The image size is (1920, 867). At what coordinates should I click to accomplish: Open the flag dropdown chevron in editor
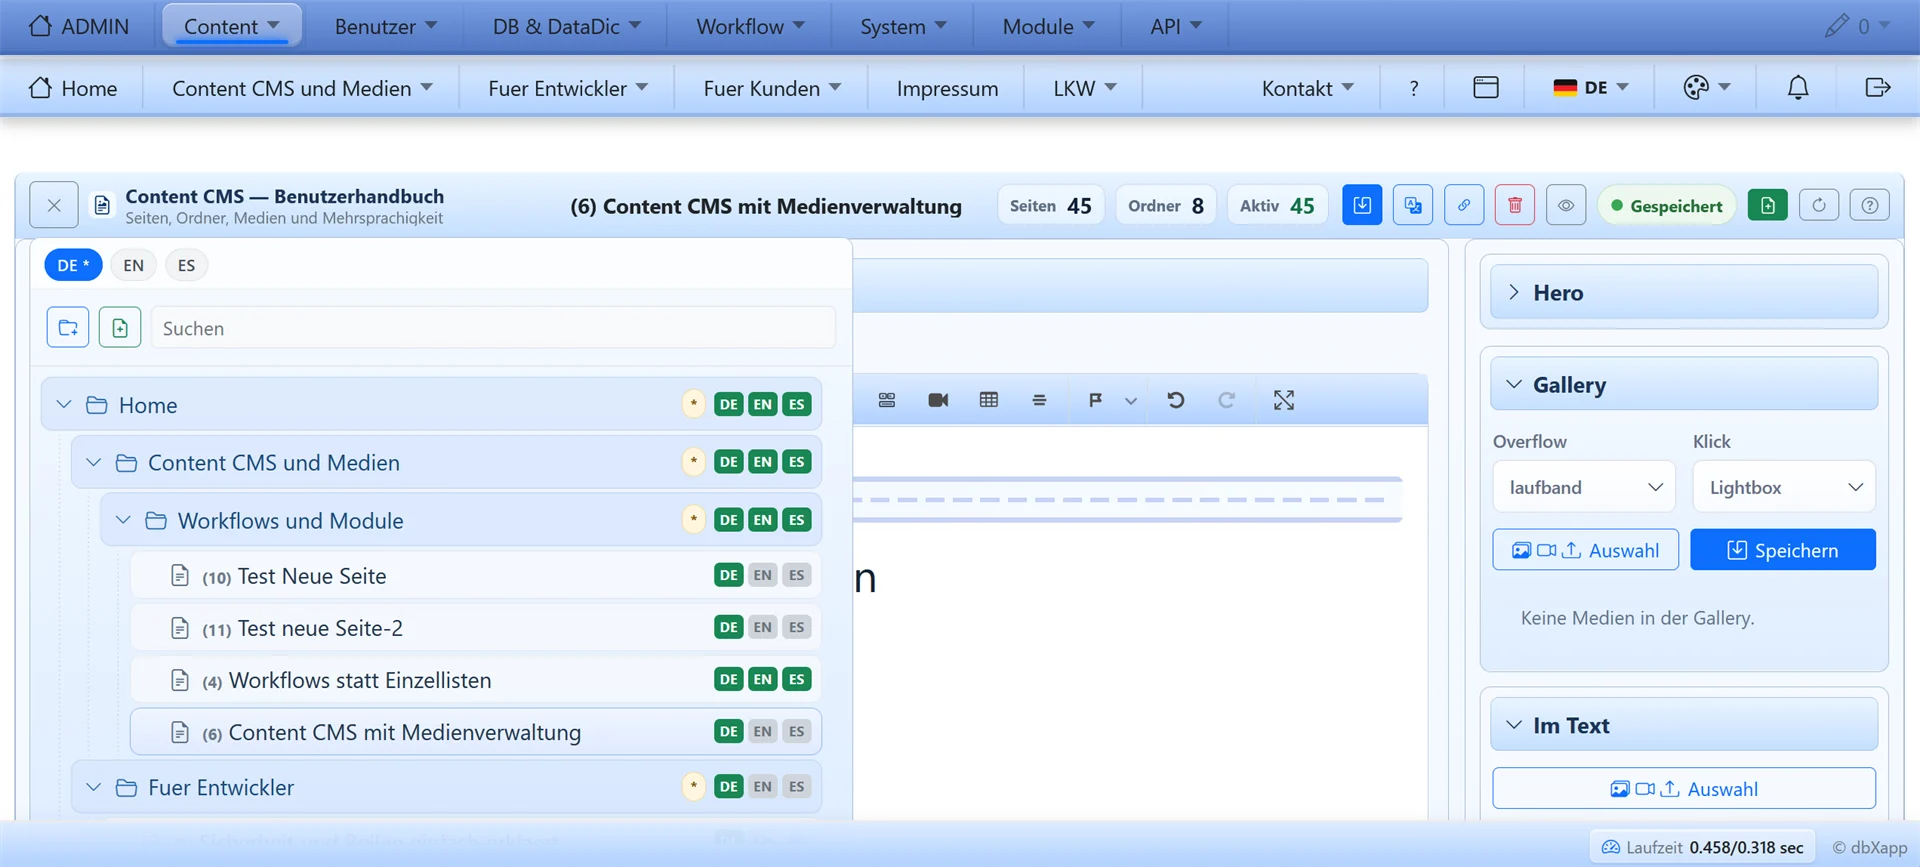[1131, 401]
